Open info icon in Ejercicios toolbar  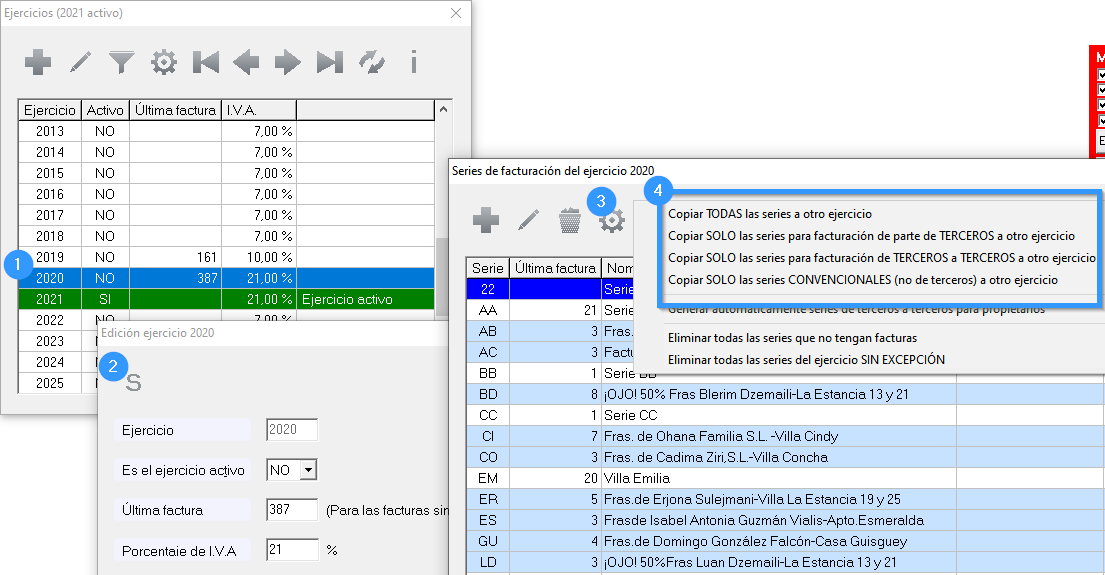tap(413, 63)
